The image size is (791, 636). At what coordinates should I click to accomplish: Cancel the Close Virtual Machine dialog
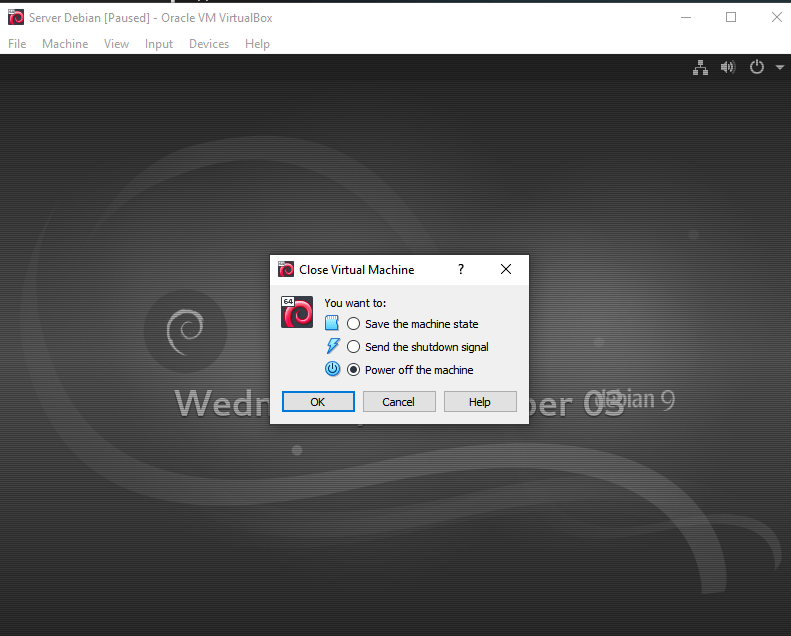tap(398, 401)
